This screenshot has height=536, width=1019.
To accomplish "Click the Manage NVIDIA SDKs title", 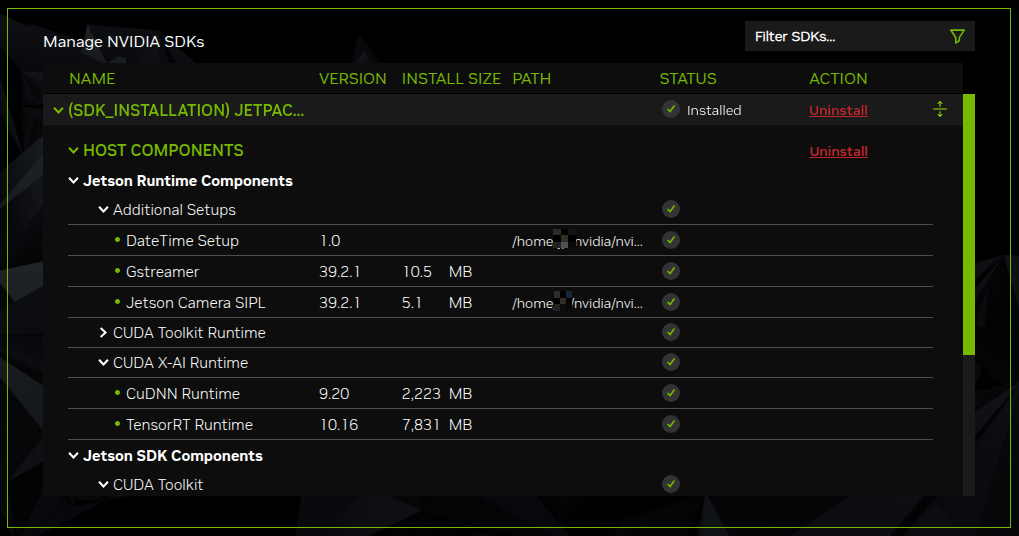I will (x=123, y=42).
